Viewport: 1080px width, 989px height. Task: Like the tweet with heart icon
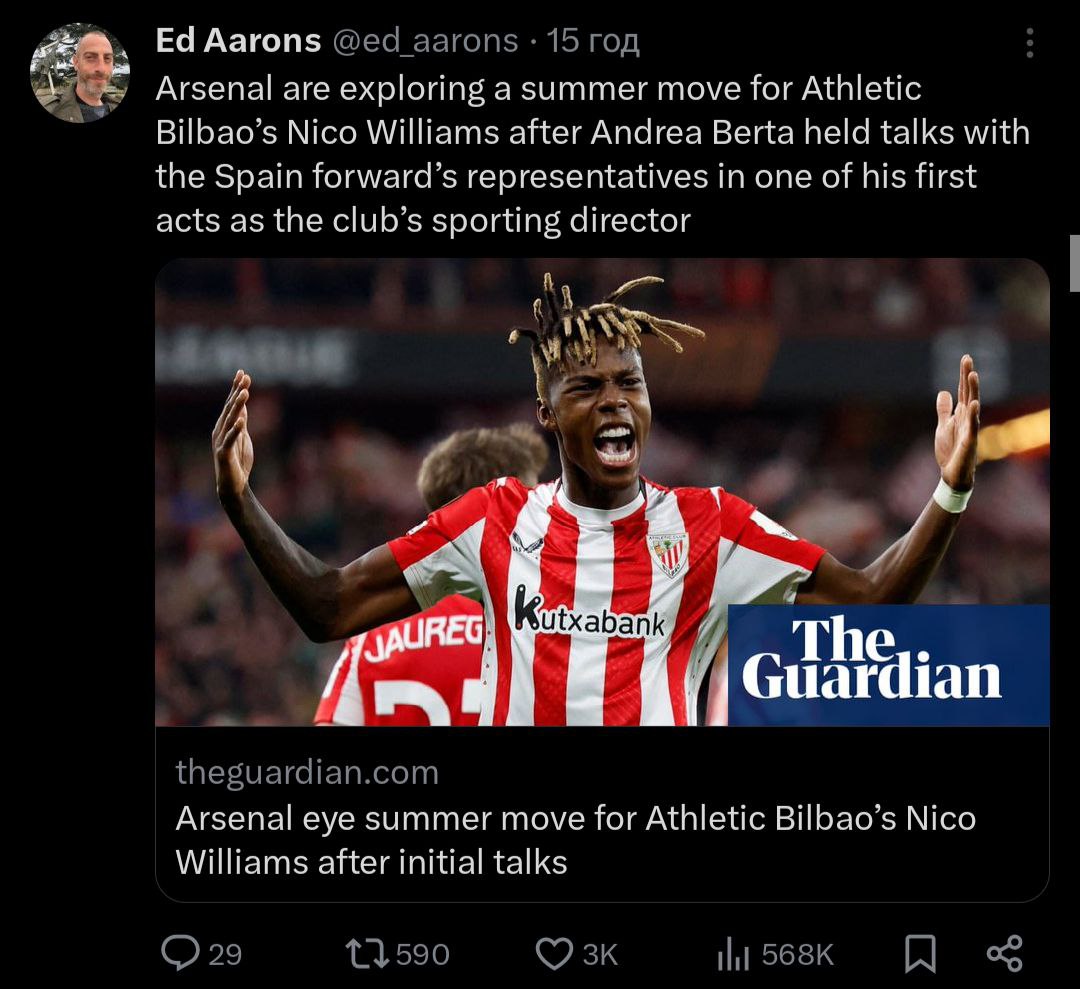pos(554,954)
